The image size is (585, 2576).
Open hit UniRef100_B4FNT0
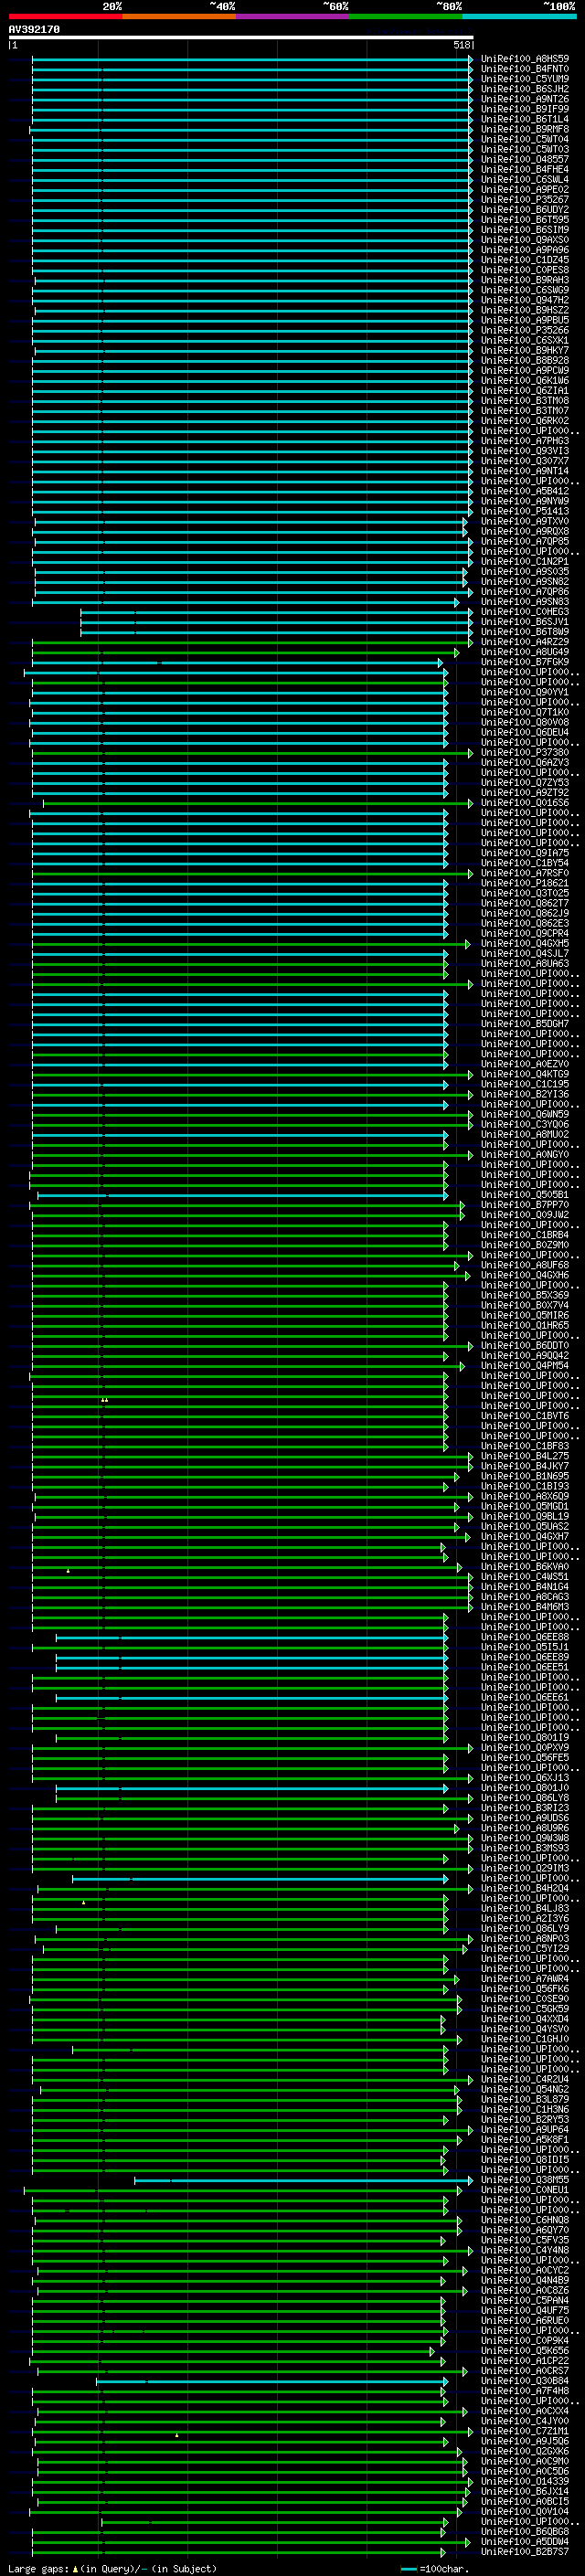click(525, 69)
